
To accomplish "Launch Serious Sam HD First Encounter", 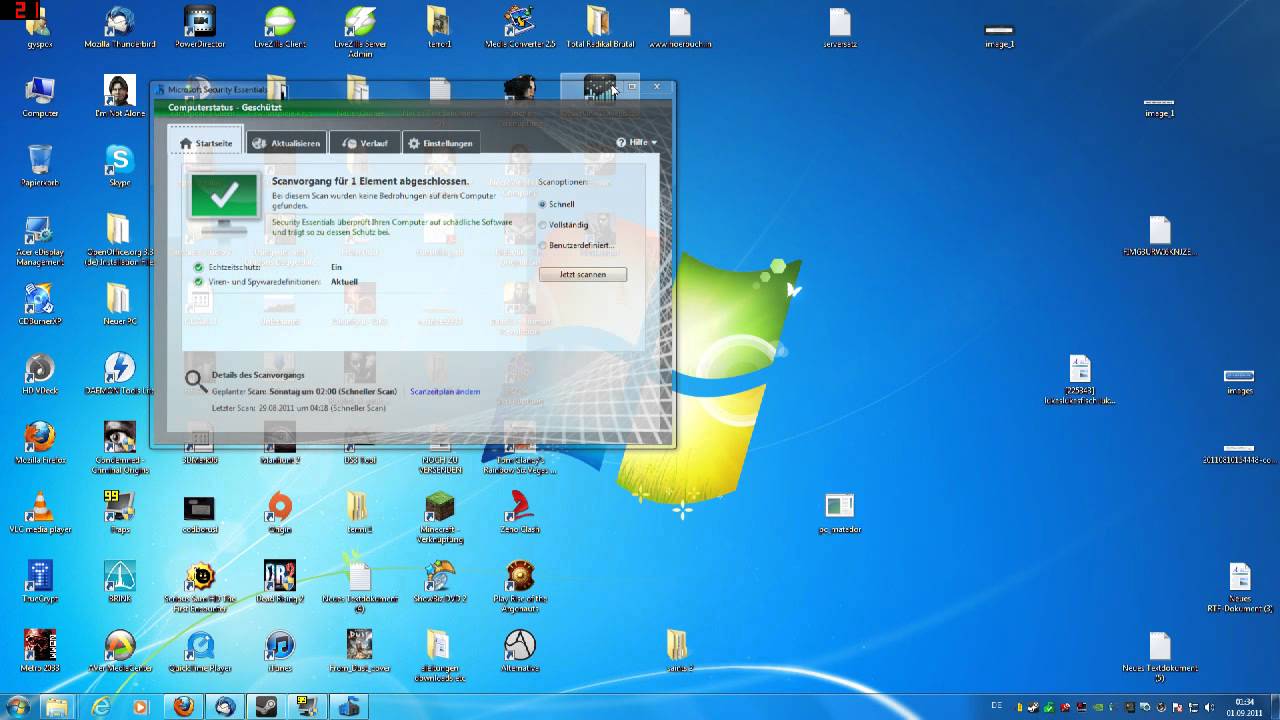I will click(x=200, y=586).
